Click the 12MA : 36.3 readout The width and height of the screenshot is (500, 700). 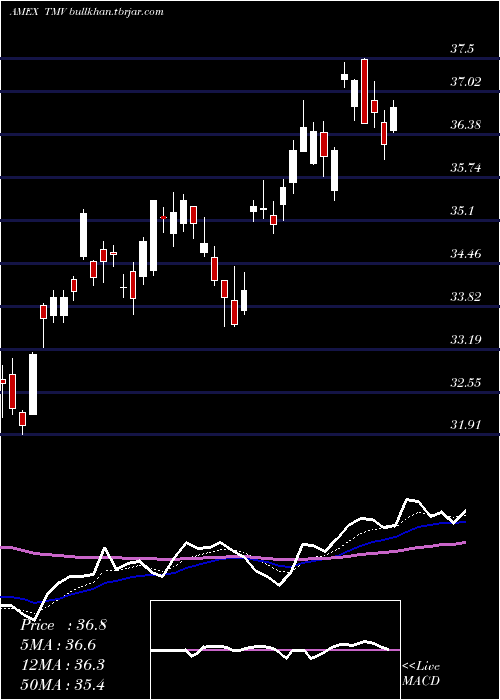point(62,665)
